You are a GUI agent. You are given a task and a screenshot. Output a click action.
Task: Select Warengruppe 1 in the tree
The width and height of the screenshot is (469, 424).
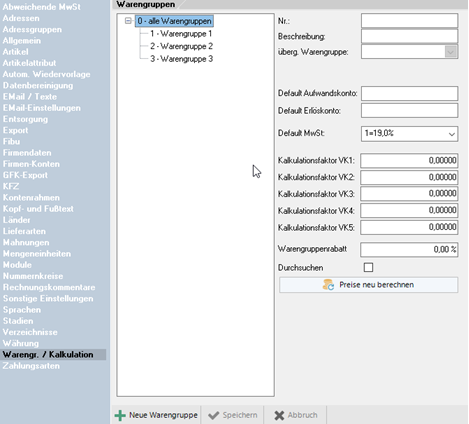(181, 34)
